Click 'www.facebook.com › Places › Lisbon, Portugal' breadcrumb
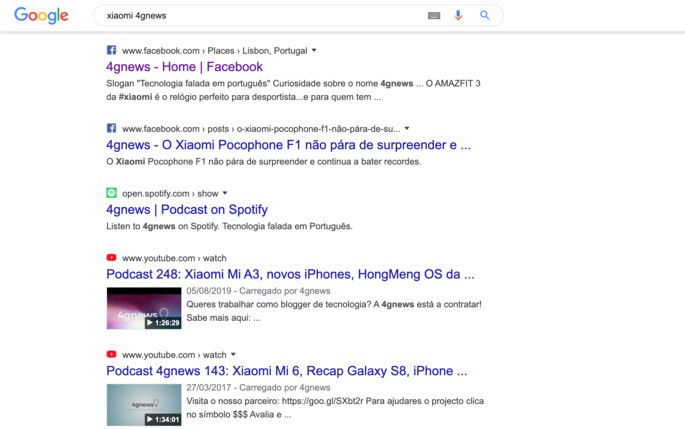 click(x=214, y=51)
